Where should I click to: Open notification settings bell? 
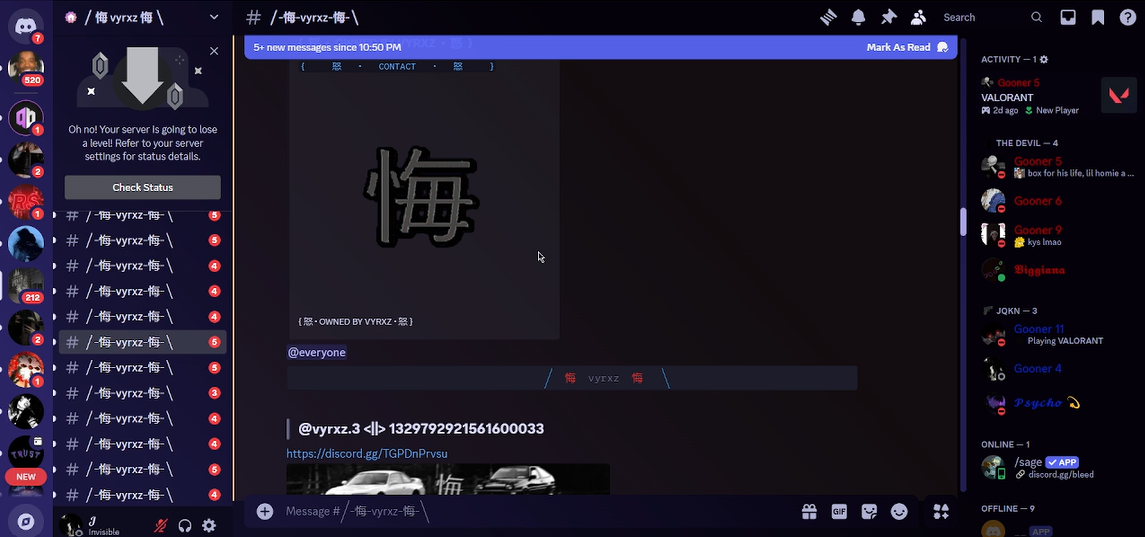tap(858, 17)
